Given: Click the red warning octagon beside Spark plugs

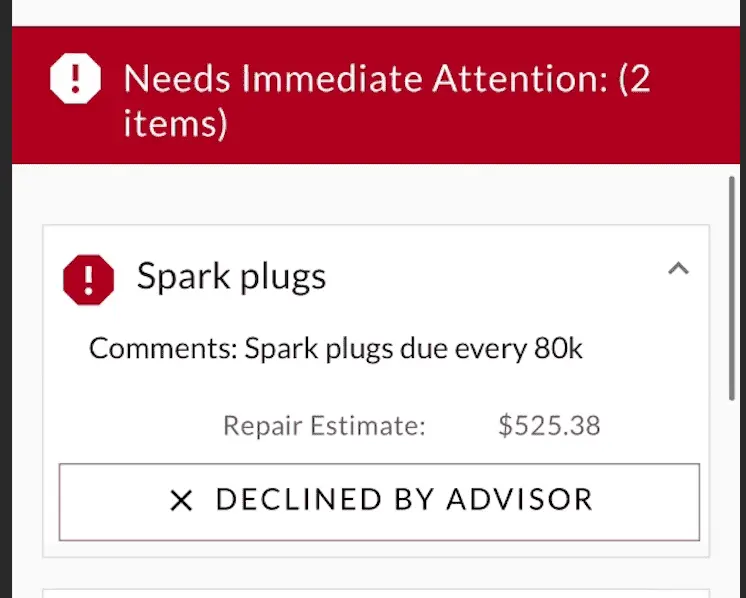Looking at the screenshot, I should pos(88,280).
